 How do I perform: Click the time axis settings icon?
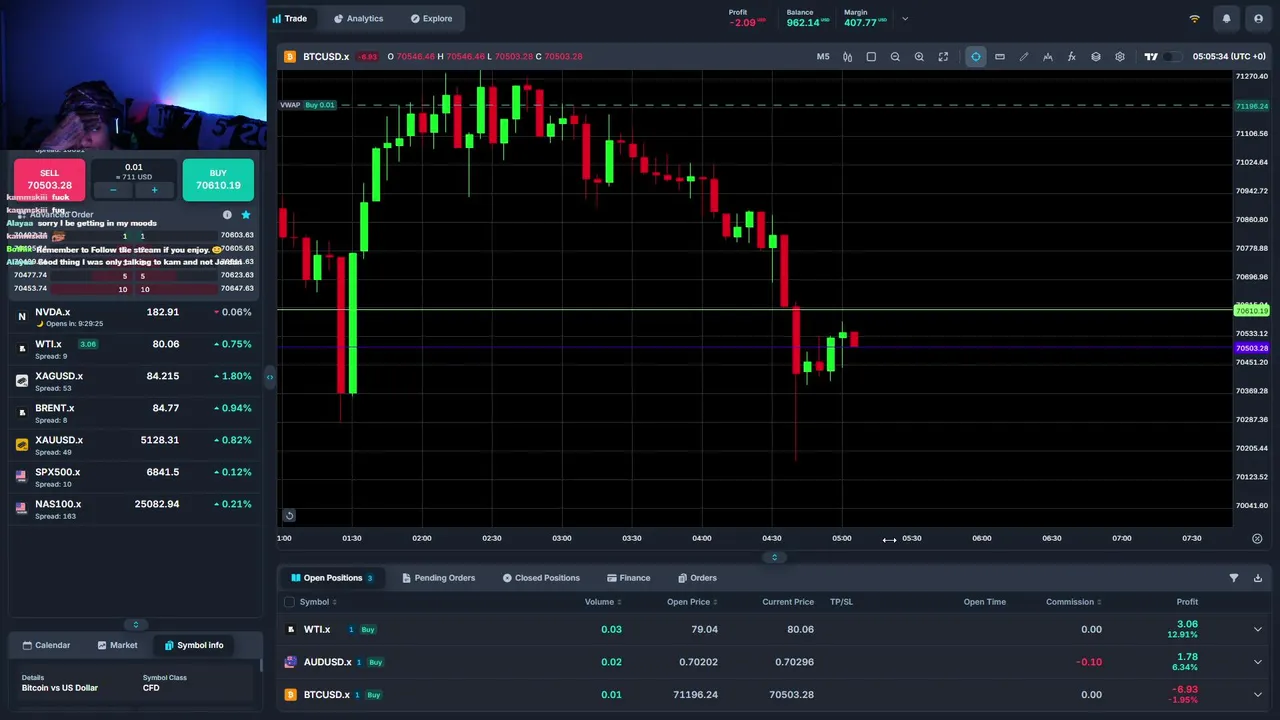click(1257, 539)
